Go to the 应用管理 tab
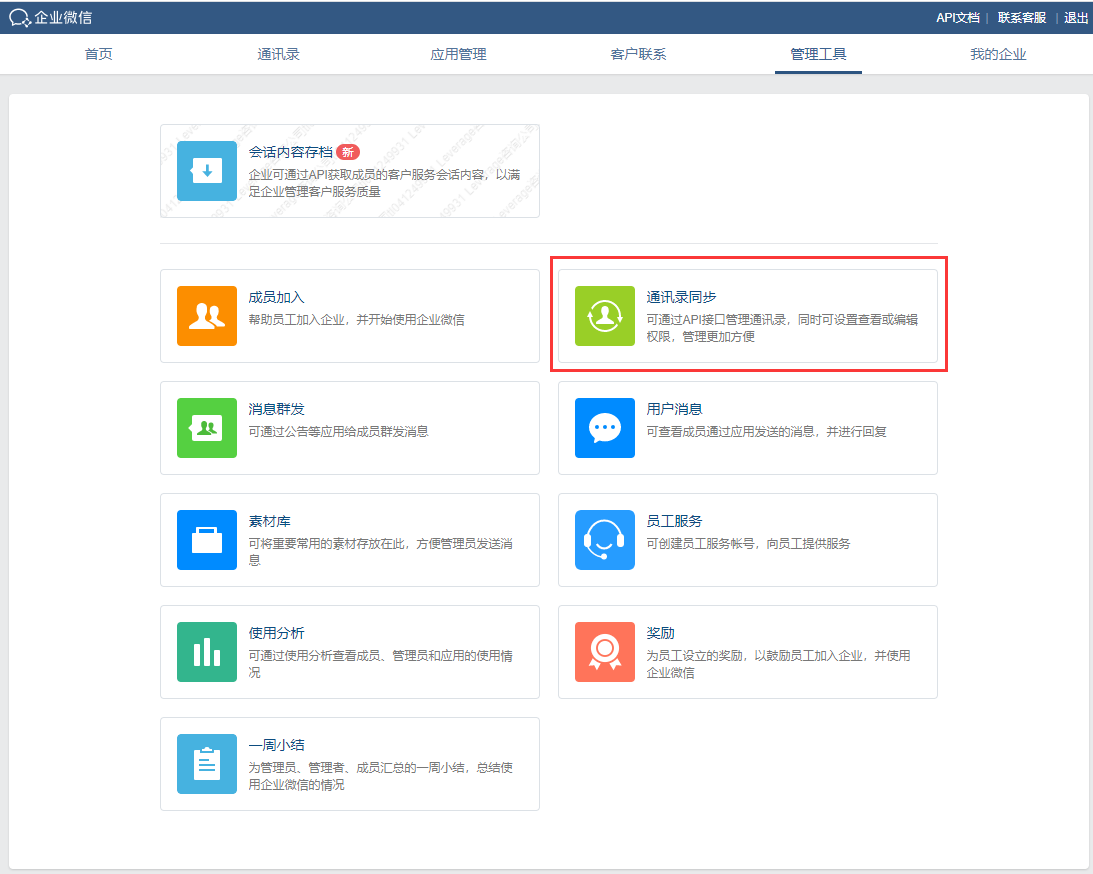Screen dimensions: 1093x874 pos(458,54)
